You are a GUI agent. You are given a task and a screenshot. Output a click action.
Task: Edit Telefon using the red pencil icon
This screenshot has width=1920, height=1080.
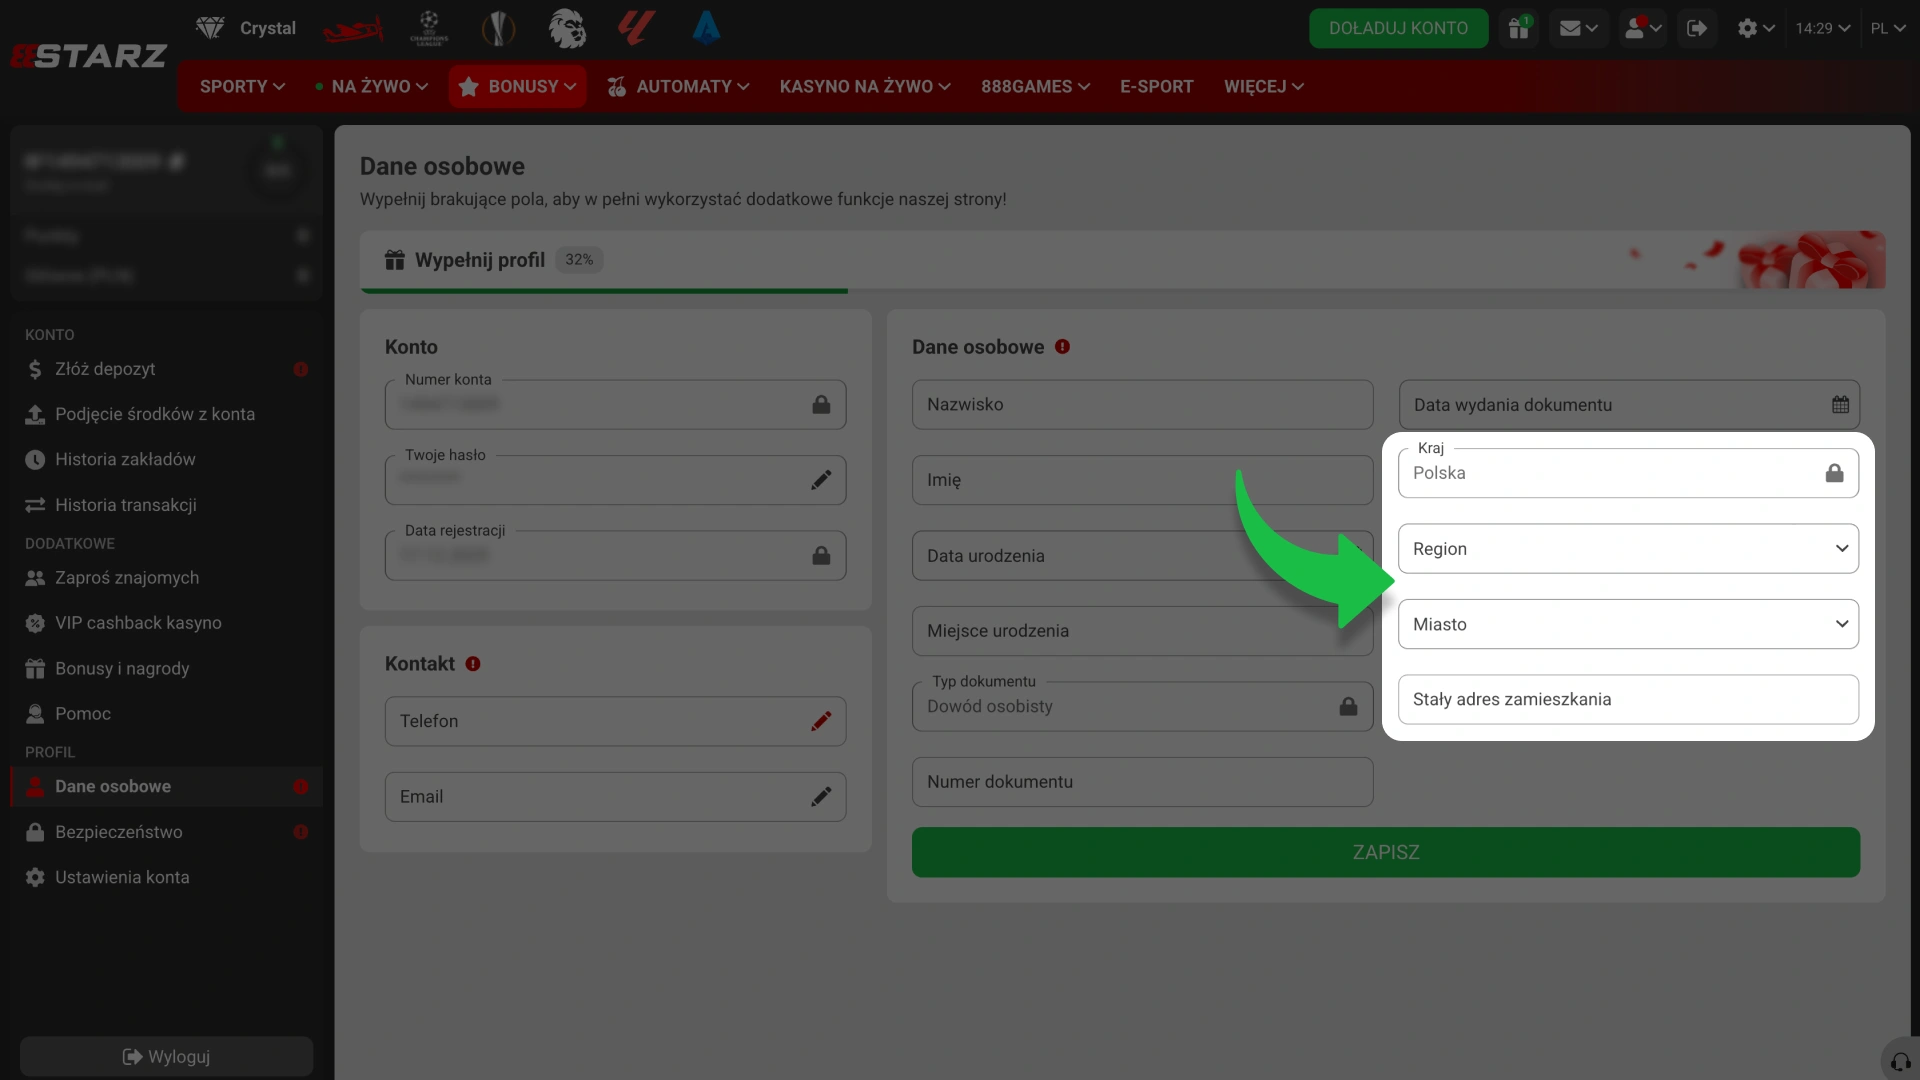[821, 721]
